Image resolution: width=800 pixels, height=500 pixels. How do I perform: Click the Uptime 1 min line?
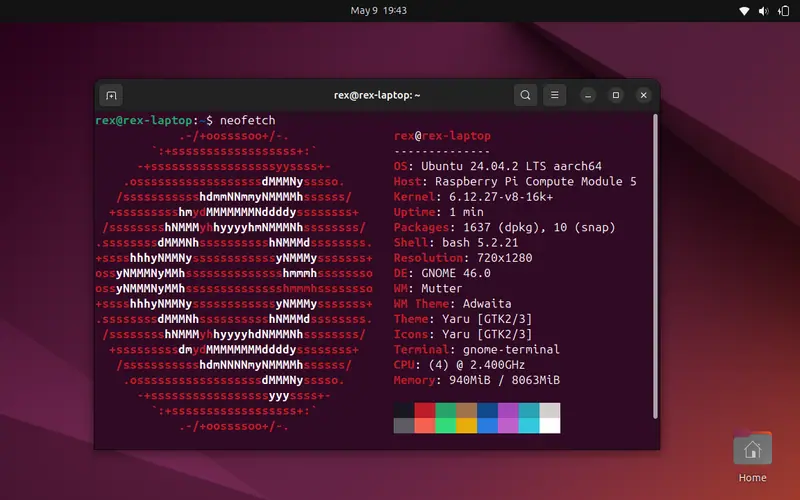(x=439, y=212)
